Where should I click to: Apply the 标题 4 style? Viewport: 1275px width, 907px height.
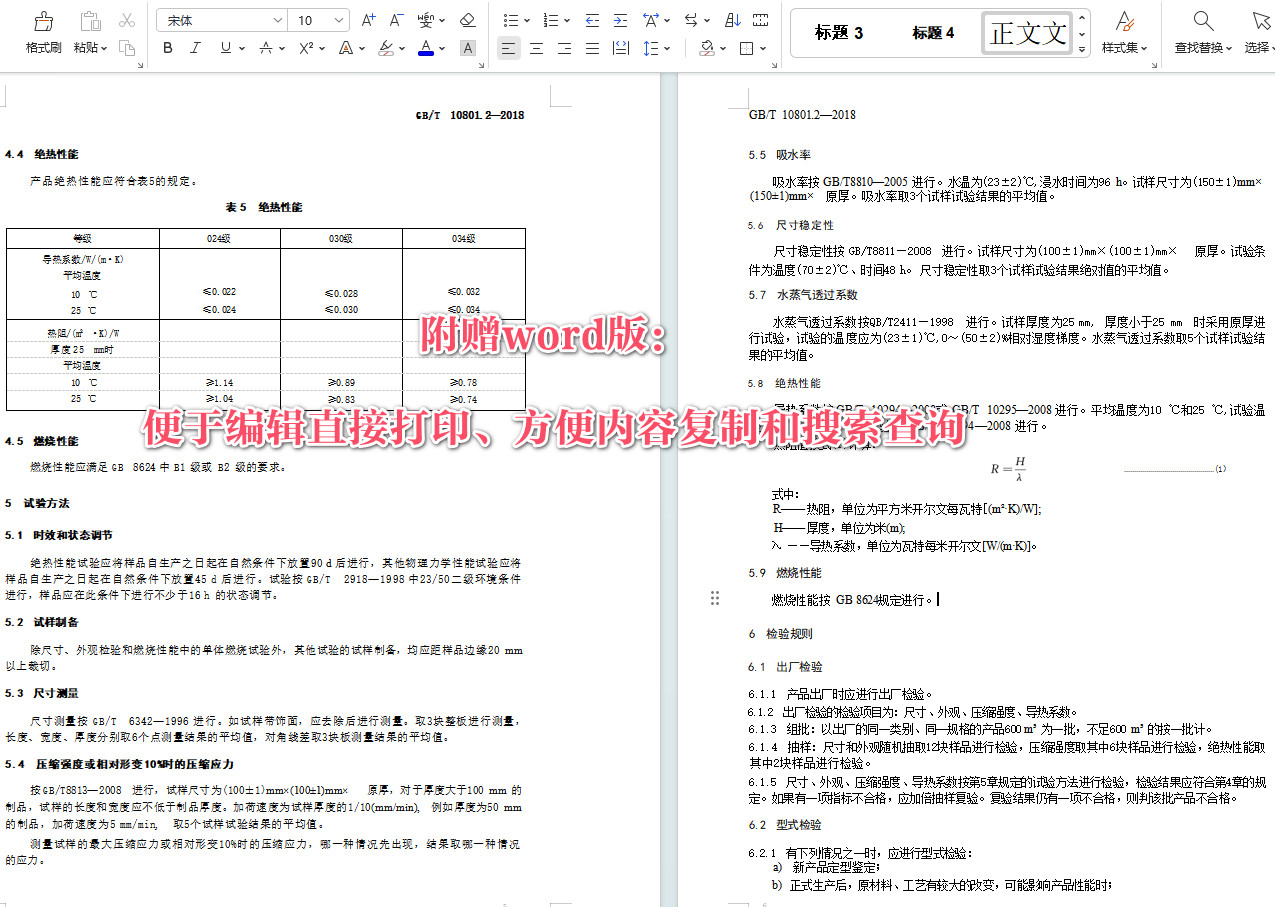click(932, 32)
